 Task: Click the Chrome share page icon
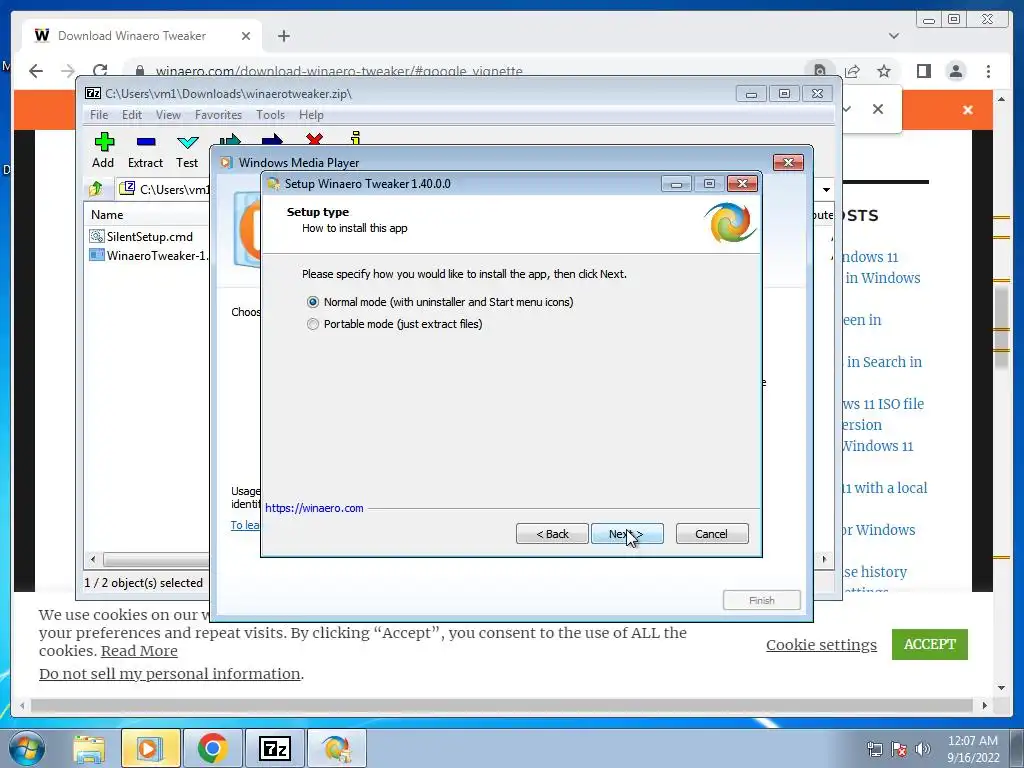(852, 71)
